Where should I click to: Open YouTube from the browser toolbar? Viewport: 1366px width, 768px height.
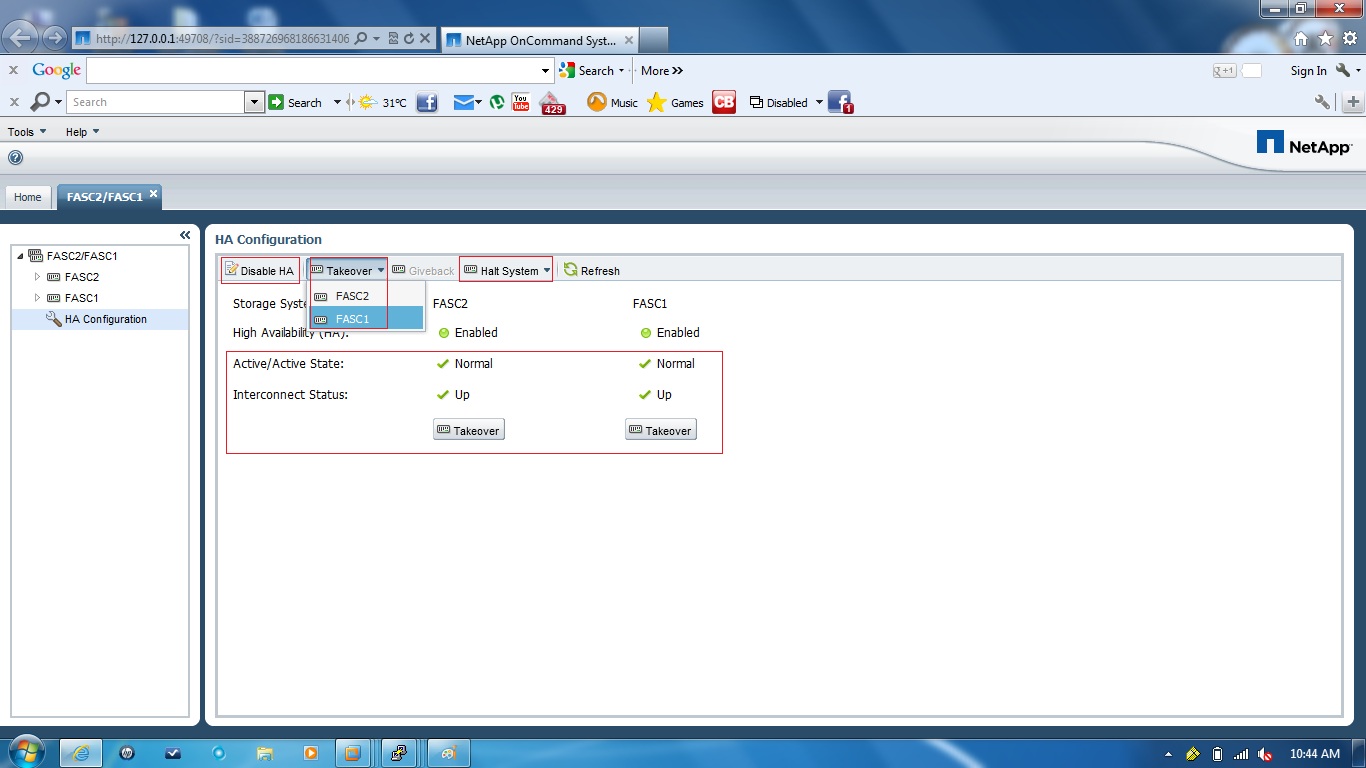point(519,101)
